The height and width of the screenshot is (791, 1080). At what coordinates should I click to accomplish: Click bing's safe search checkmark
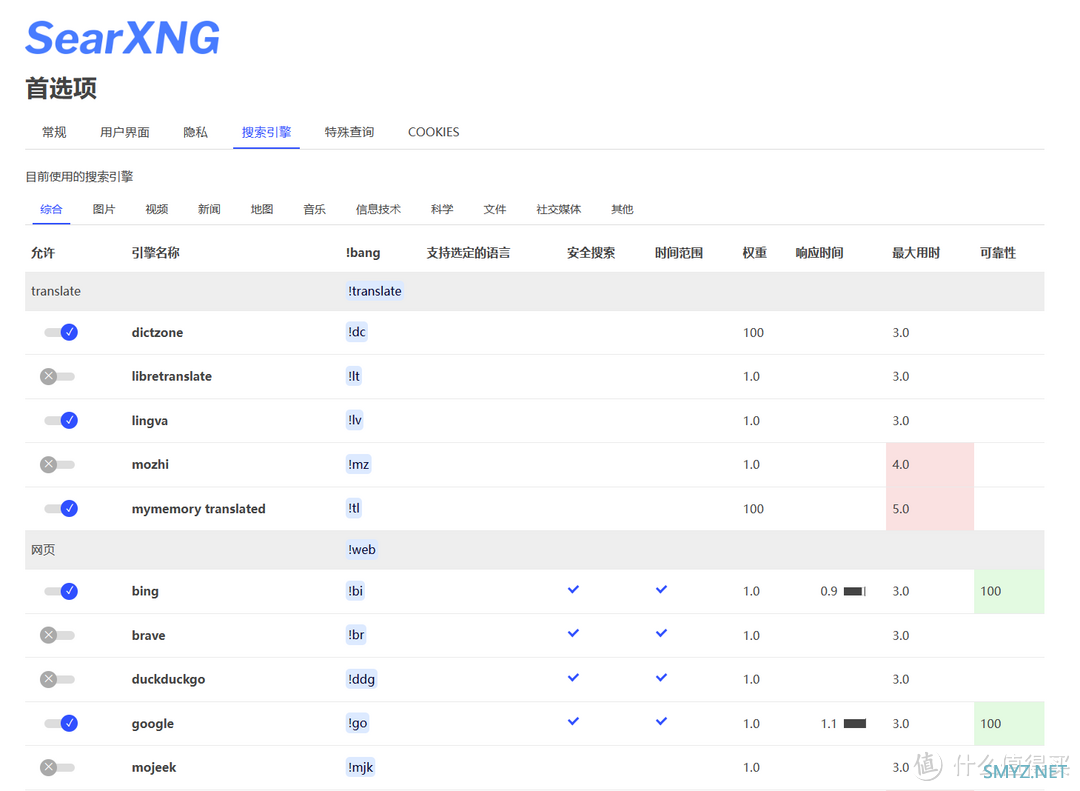[573, 590]
